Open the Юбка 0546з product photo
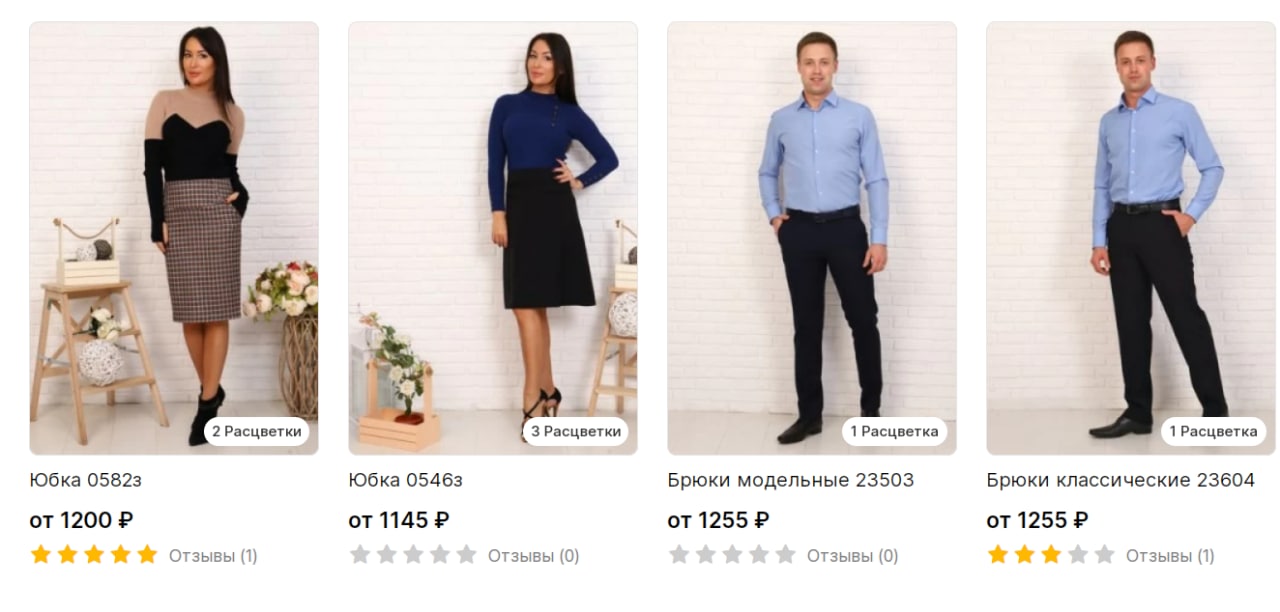Viewport: 1280px width, 612px height. (493, 239)
